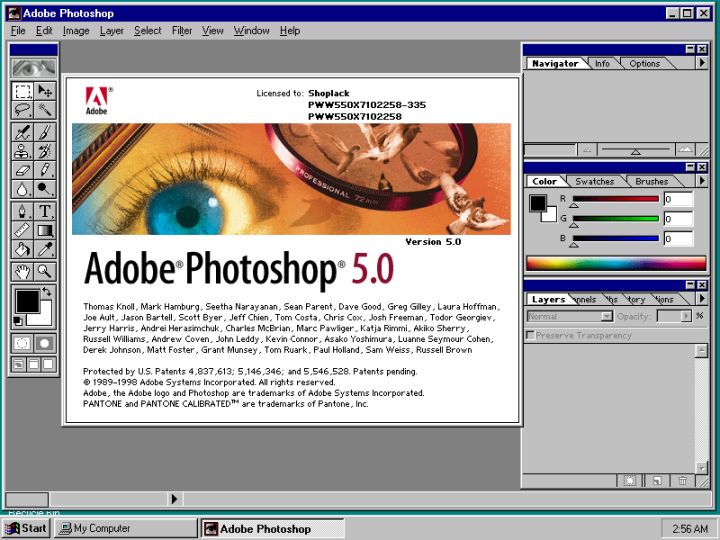
Task: Click the new layer icon in Layers palette
Action: click(657, 481)
